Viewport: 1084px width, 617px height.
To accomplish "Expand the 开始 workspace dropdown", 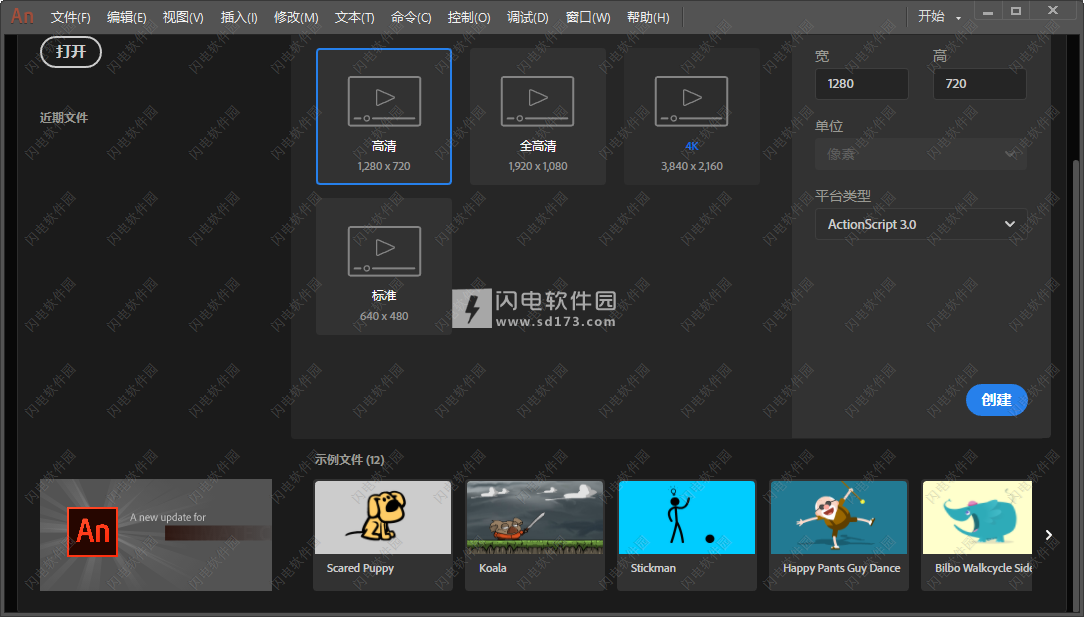I will 939,17.
